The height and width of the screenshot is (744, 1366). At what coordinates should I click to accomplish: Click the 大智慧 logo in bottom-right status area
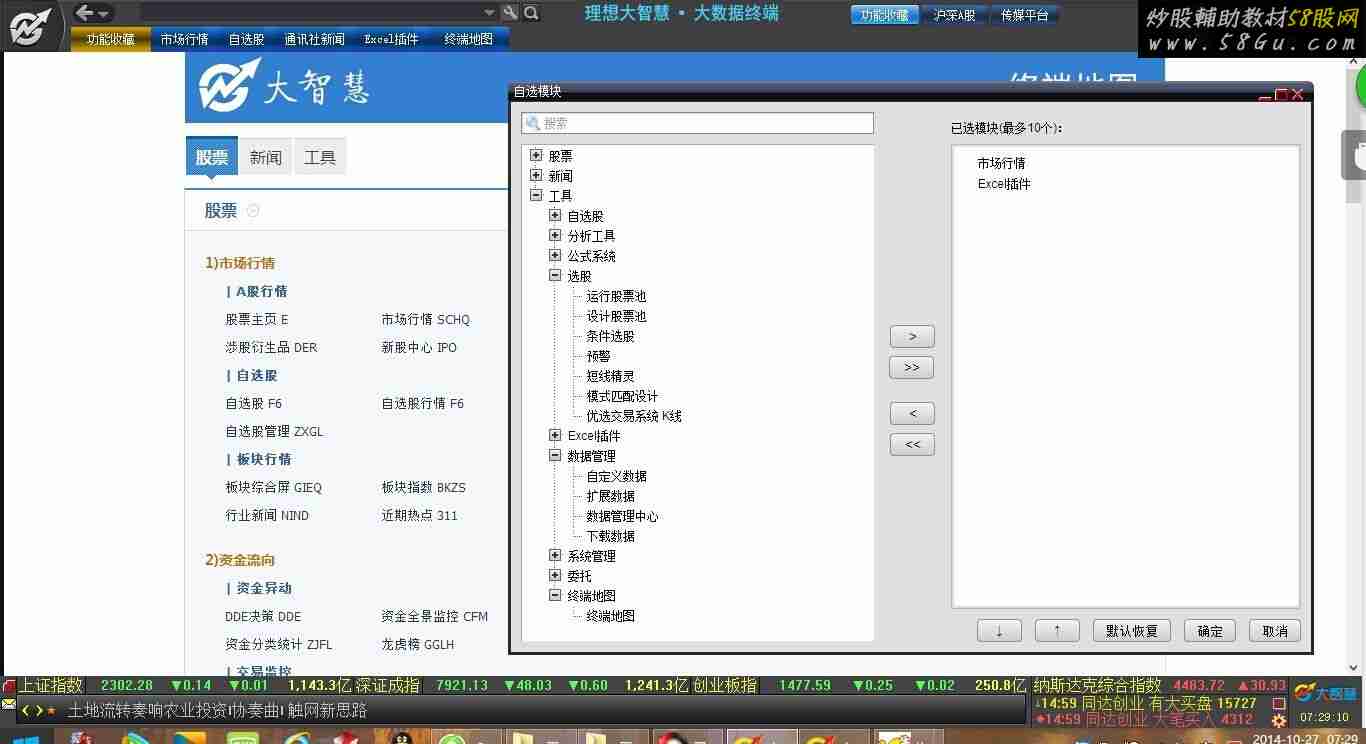tap(1326, 692)
